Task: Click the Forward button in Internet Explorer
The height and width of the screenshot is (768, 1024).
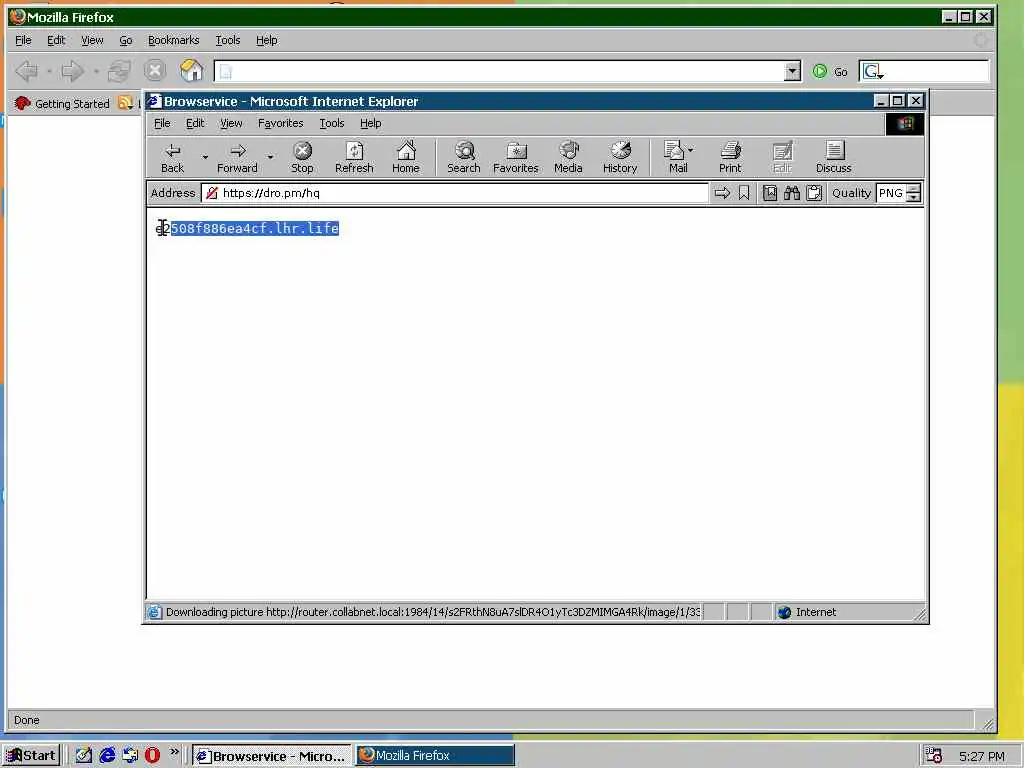Action: pos(237,158)
